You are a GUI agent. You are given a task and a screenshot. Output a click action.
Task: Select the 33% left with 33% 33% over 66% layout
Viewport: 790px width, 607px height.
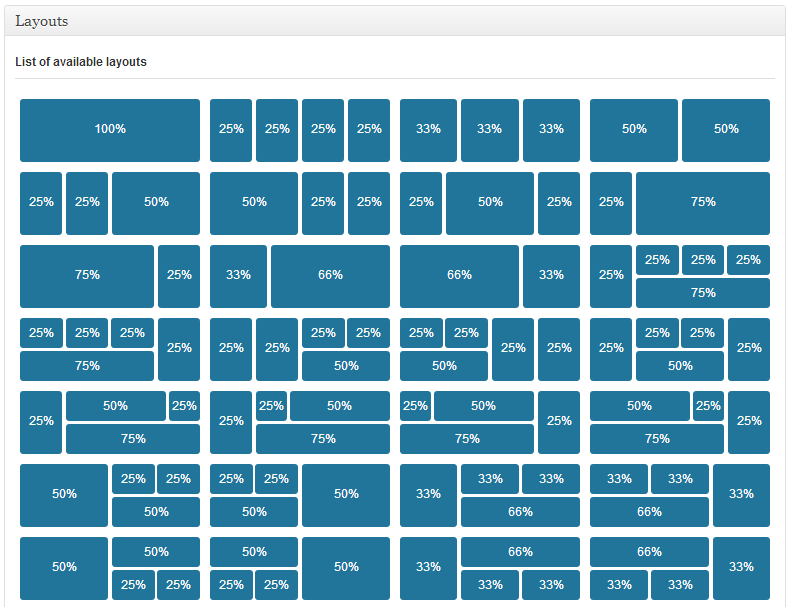pos(490,495)
